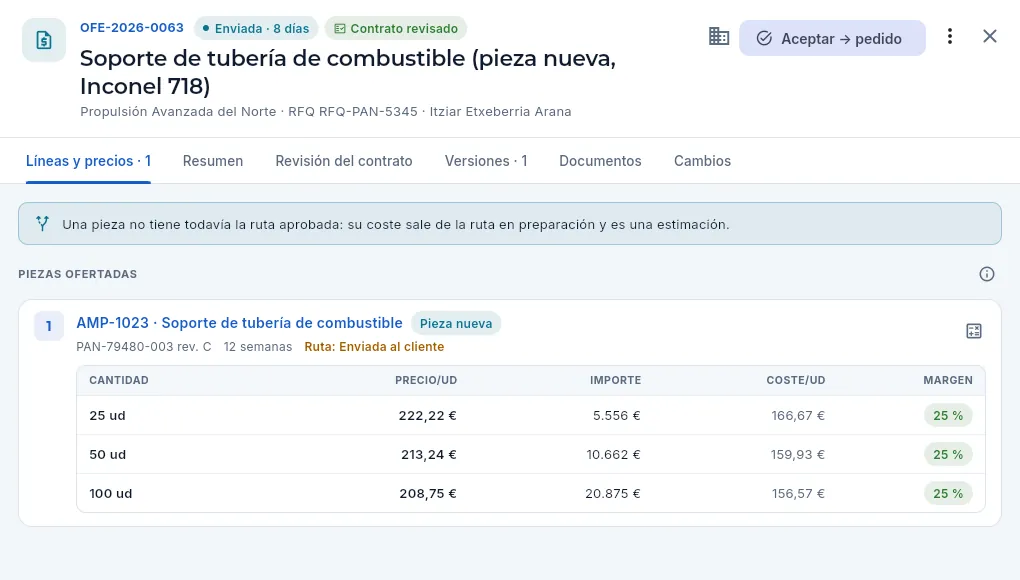Viewport: 1020px width, 580px height.
Task: Switch to the Resumen tab
Action: (x=213, y=161)
